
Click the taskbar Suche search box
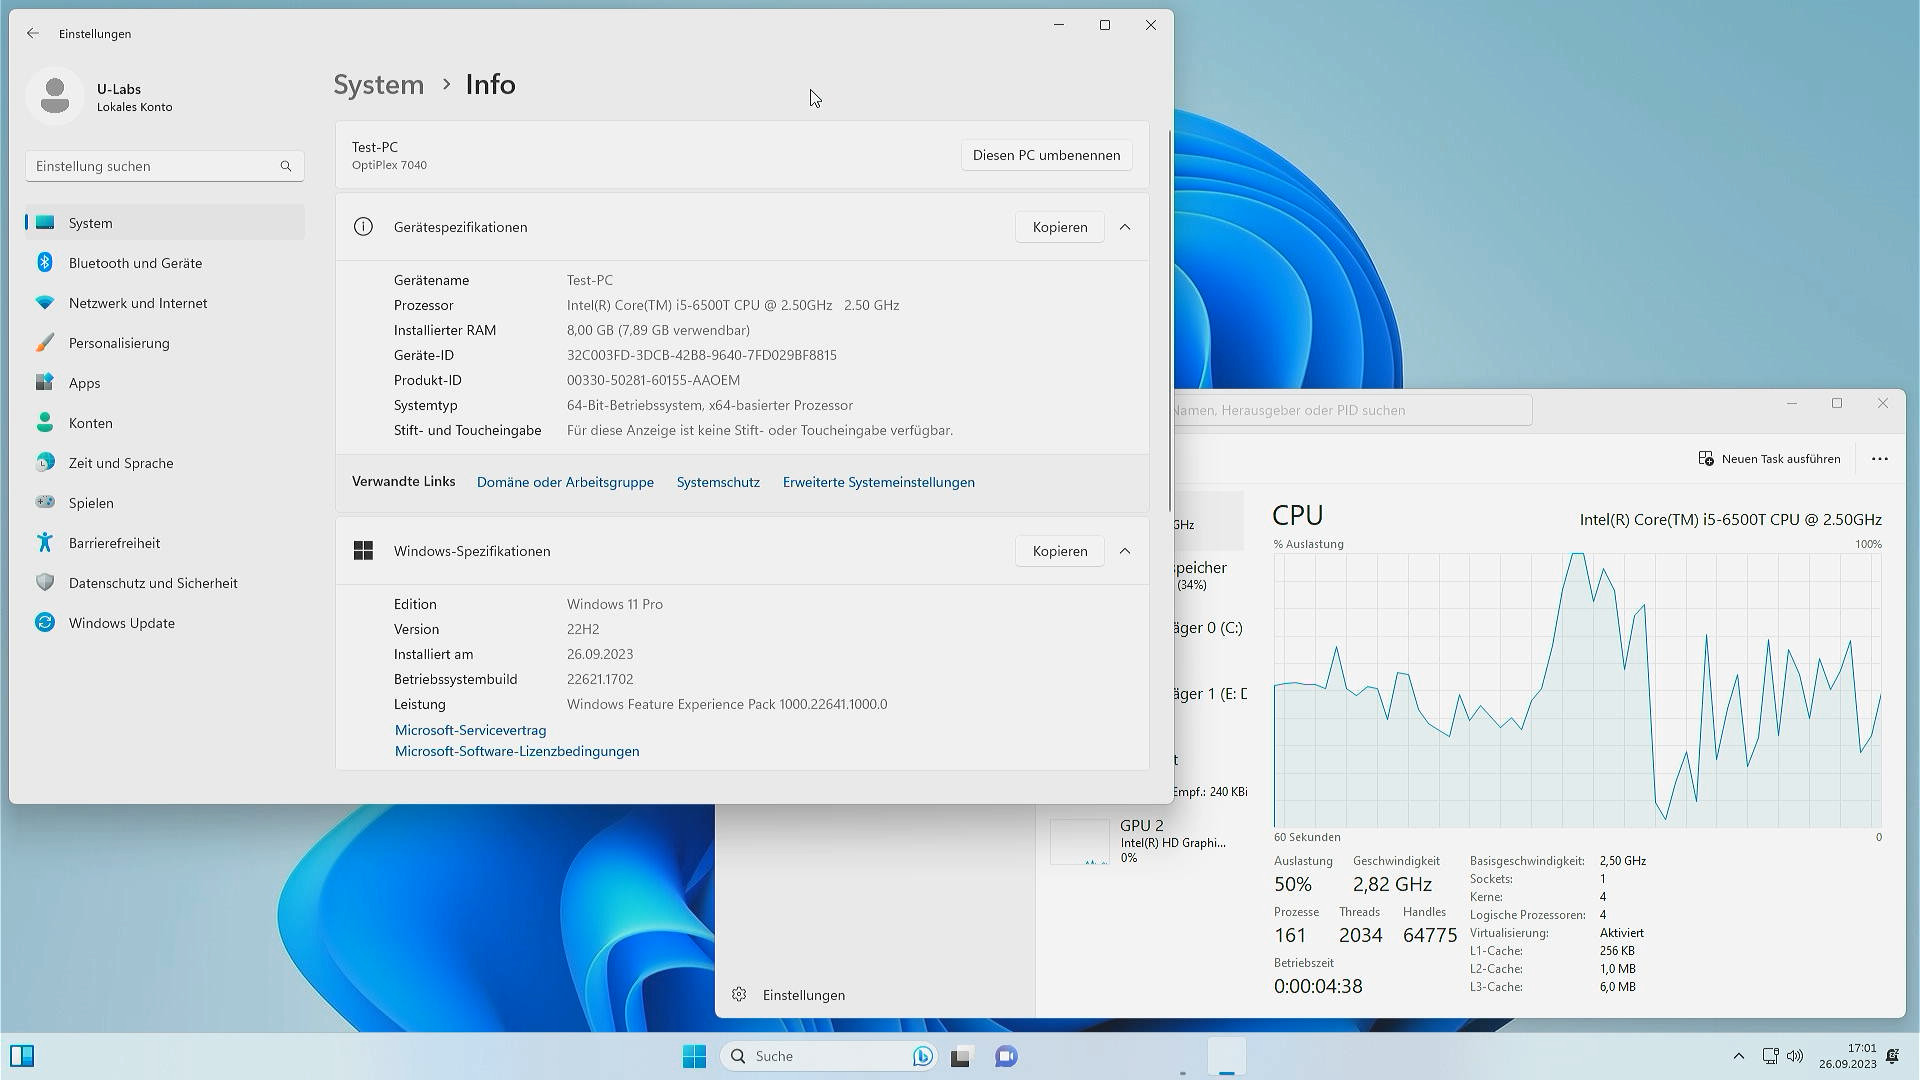829,1056
